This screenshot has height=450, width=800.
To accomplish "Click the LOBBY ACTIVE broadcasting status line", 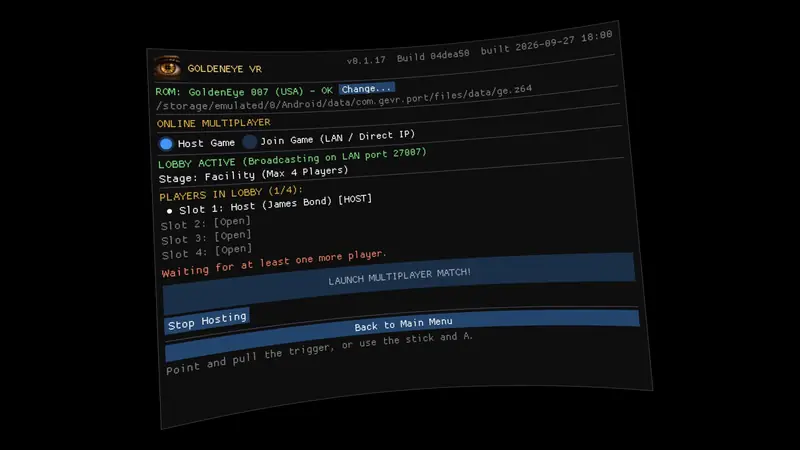I will click(292, 158).
